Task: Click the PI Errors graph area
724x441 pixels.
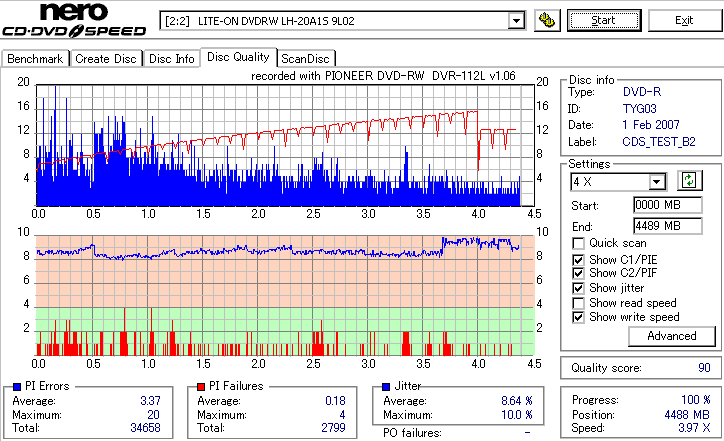Action: click(285, 145)
